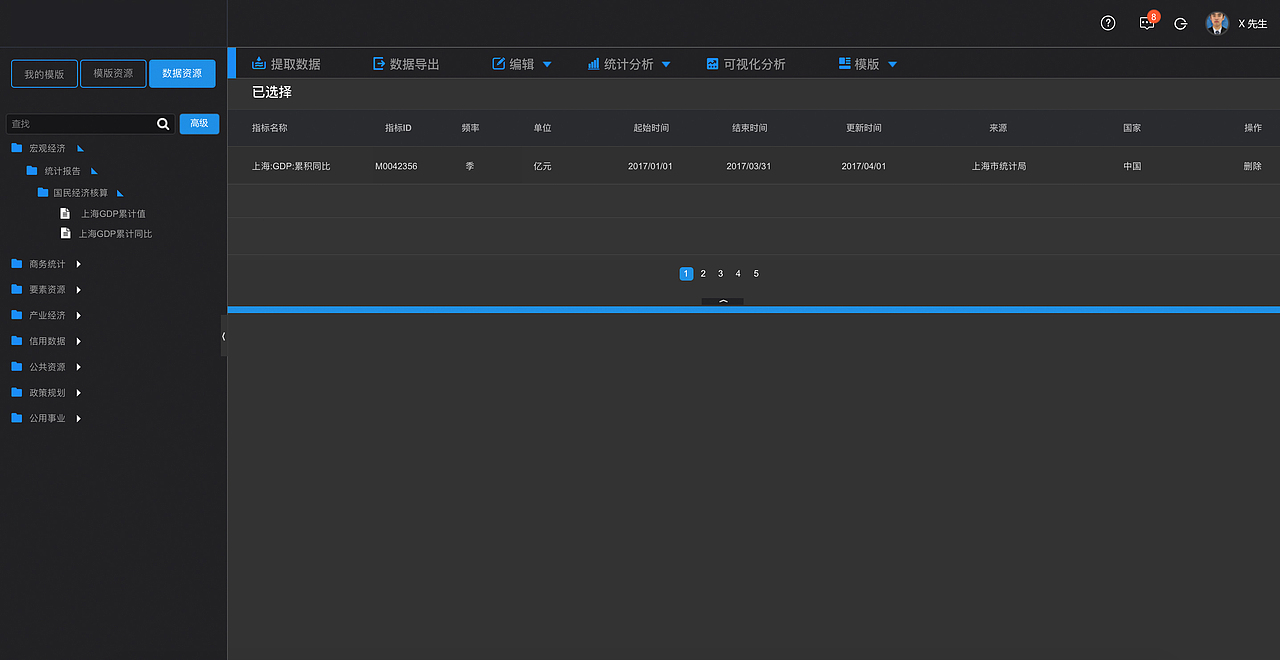Click the logout arrow icon in header
This screenshot has height=660, width=1280.
point(1181,23)
